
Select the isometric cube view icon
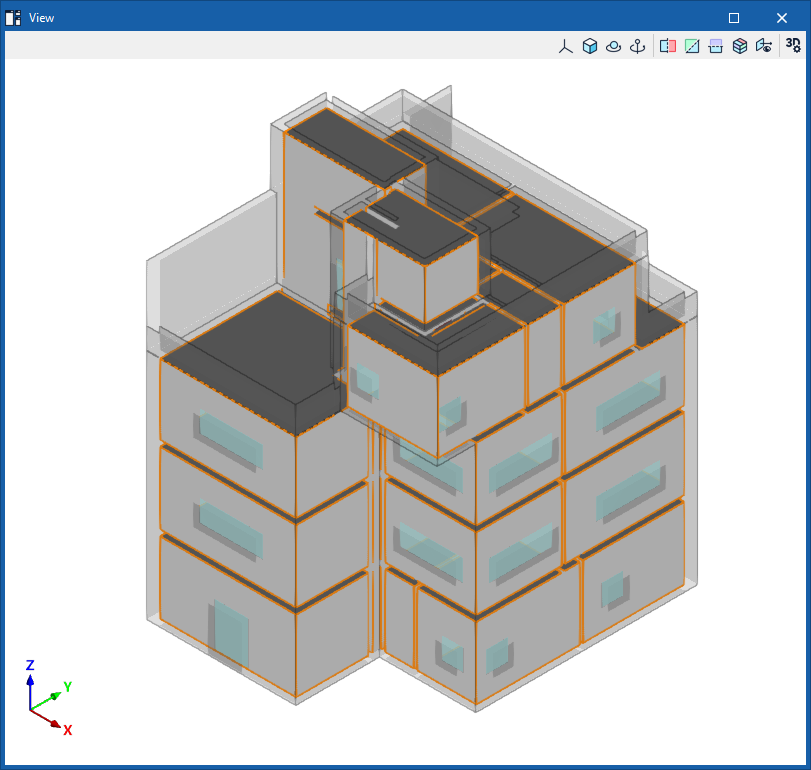(590, 47)
